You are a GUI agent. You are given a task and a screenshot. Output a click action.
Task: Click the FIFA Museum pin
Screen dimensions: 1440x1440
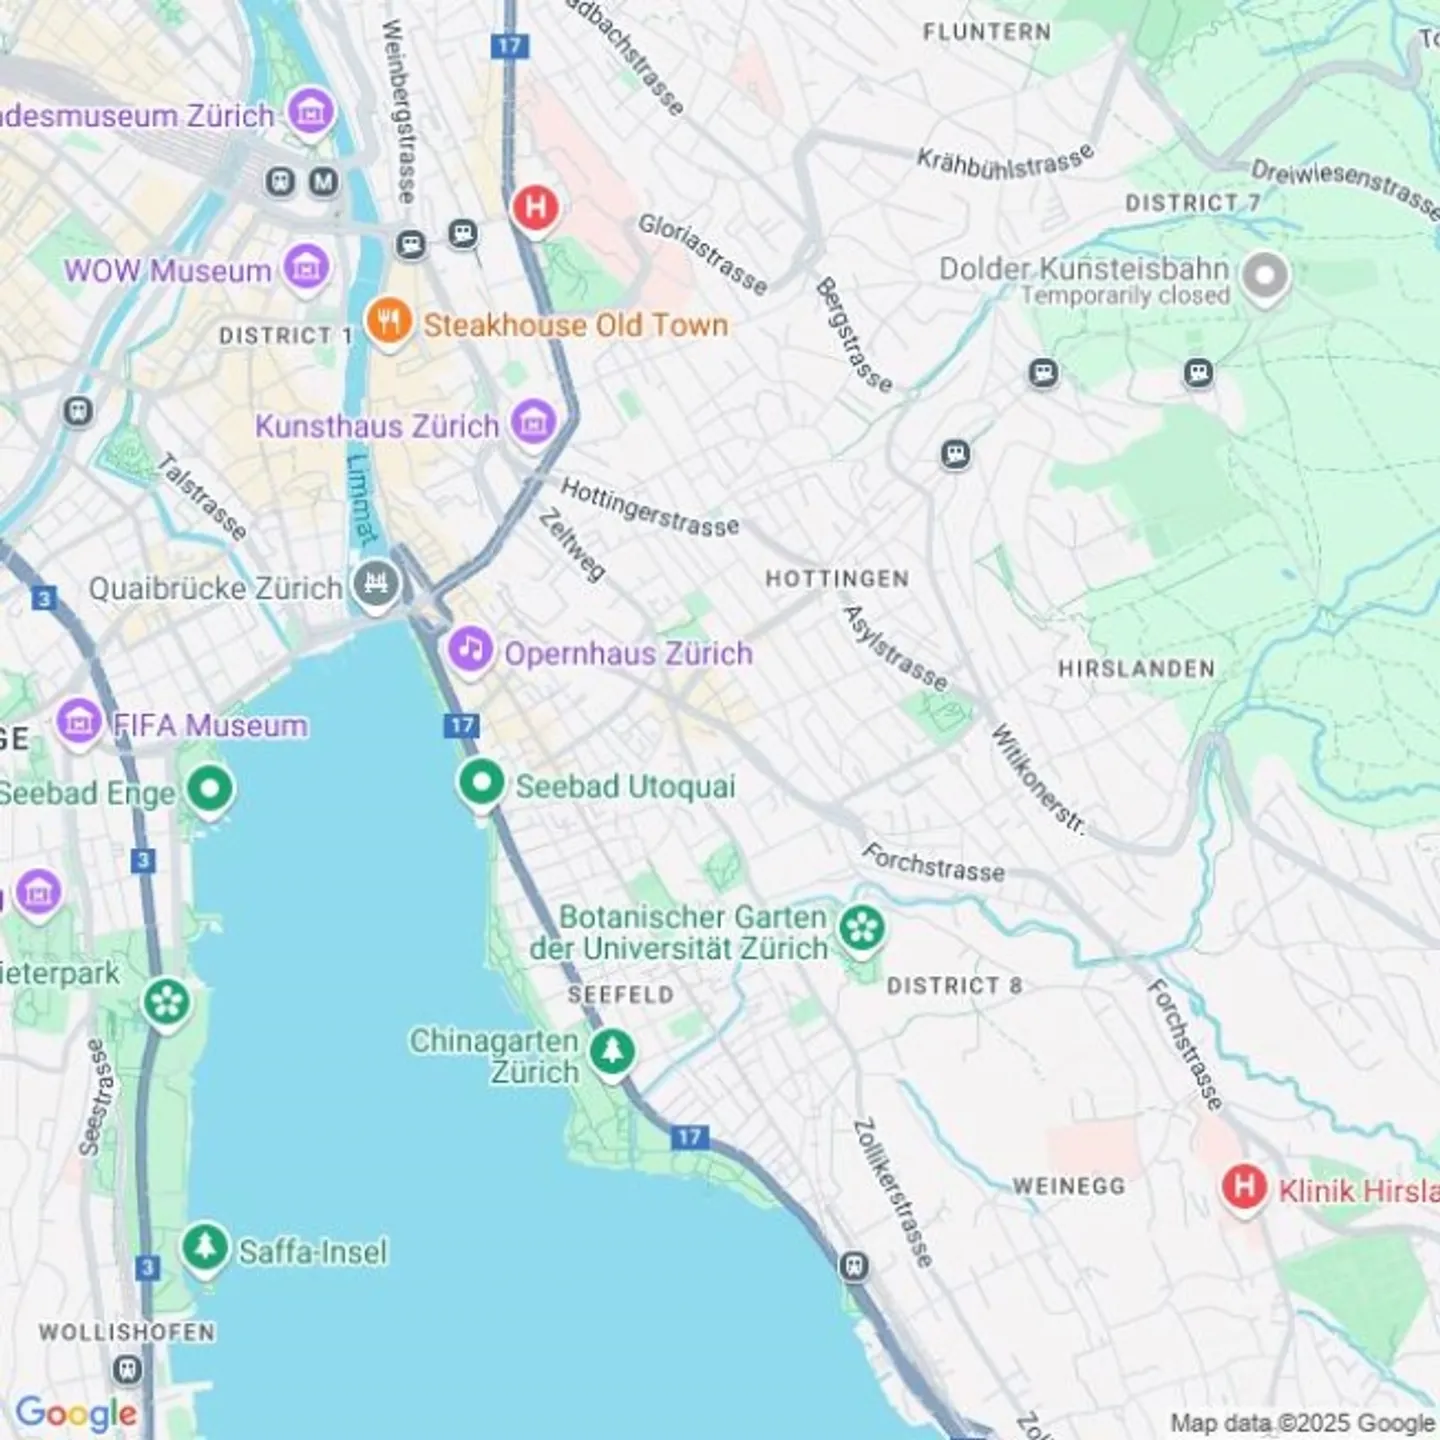click(79, 722)
